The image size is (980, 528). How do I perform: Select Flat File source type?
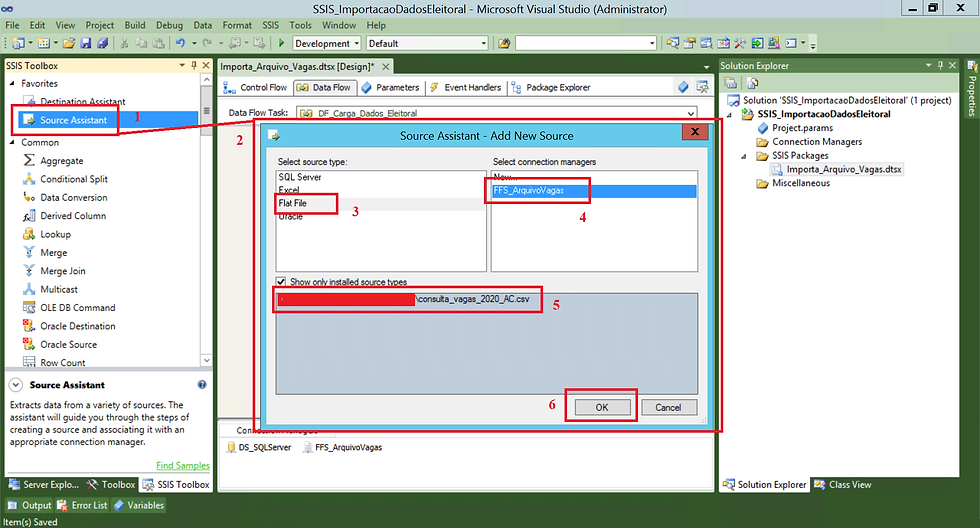coord(380,203)
